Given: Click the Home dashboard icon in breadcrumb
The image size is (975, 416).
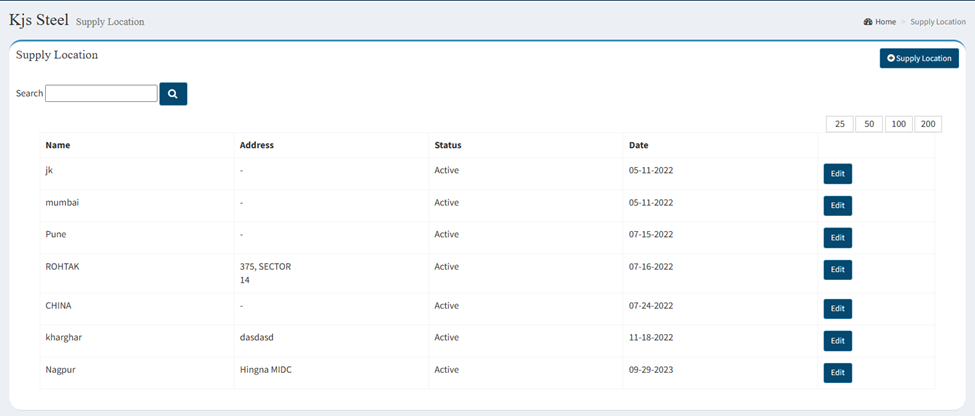Looking at the screenshot, I should 868,22.
